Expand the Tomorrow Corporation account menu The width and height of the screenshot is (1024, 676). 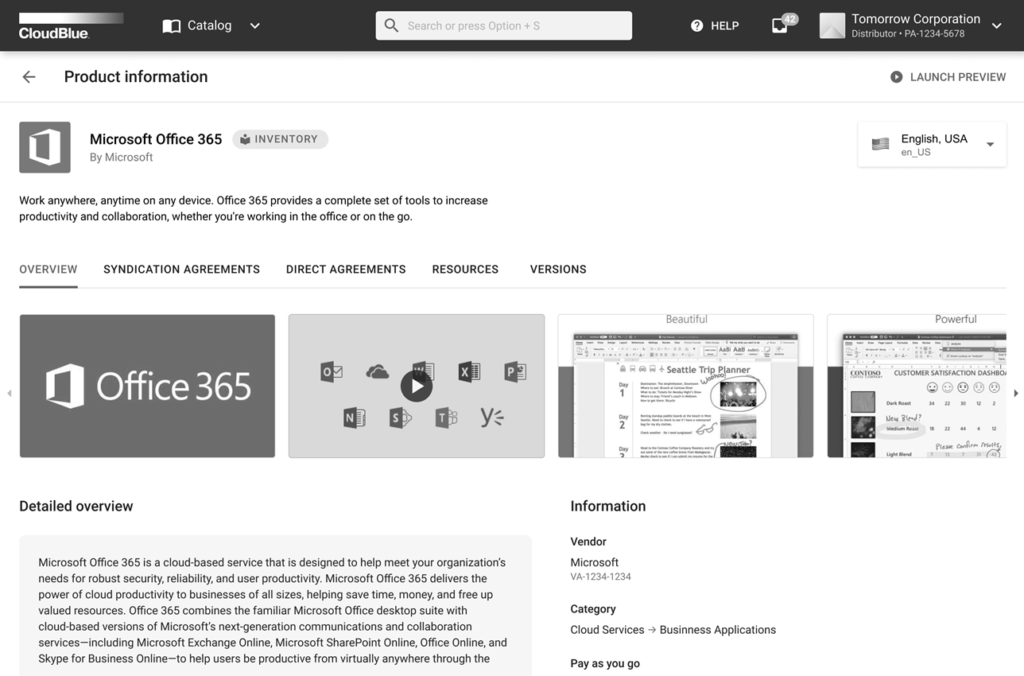coord(996,26)
